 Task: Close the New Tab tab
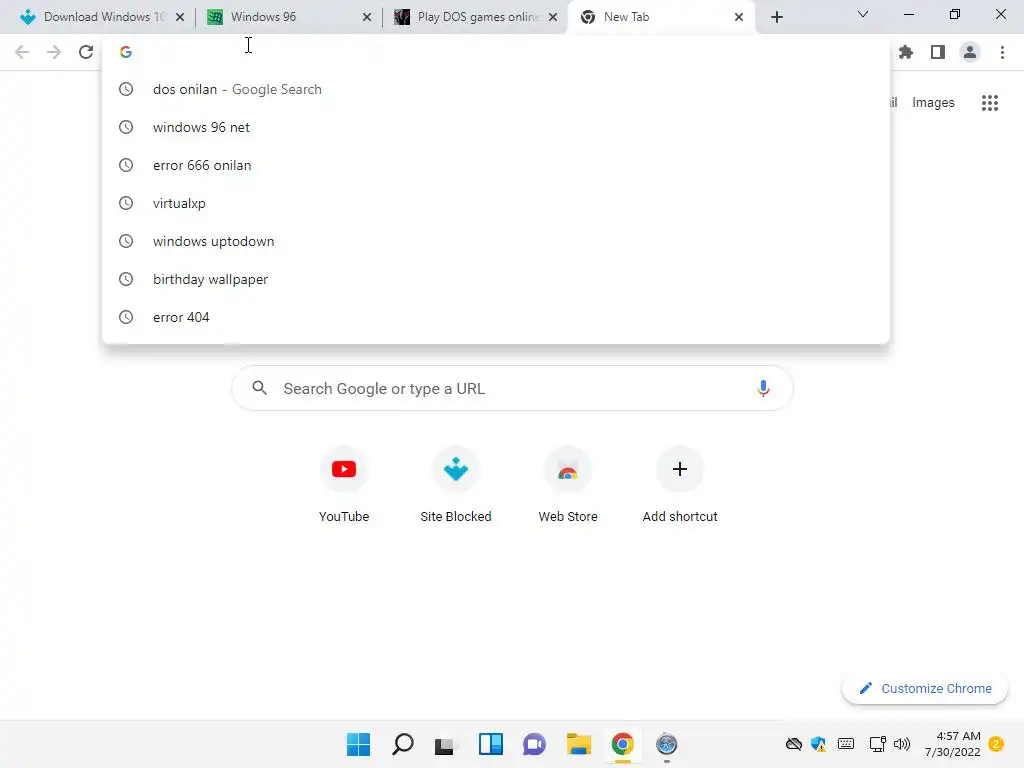tap(739, 17)
